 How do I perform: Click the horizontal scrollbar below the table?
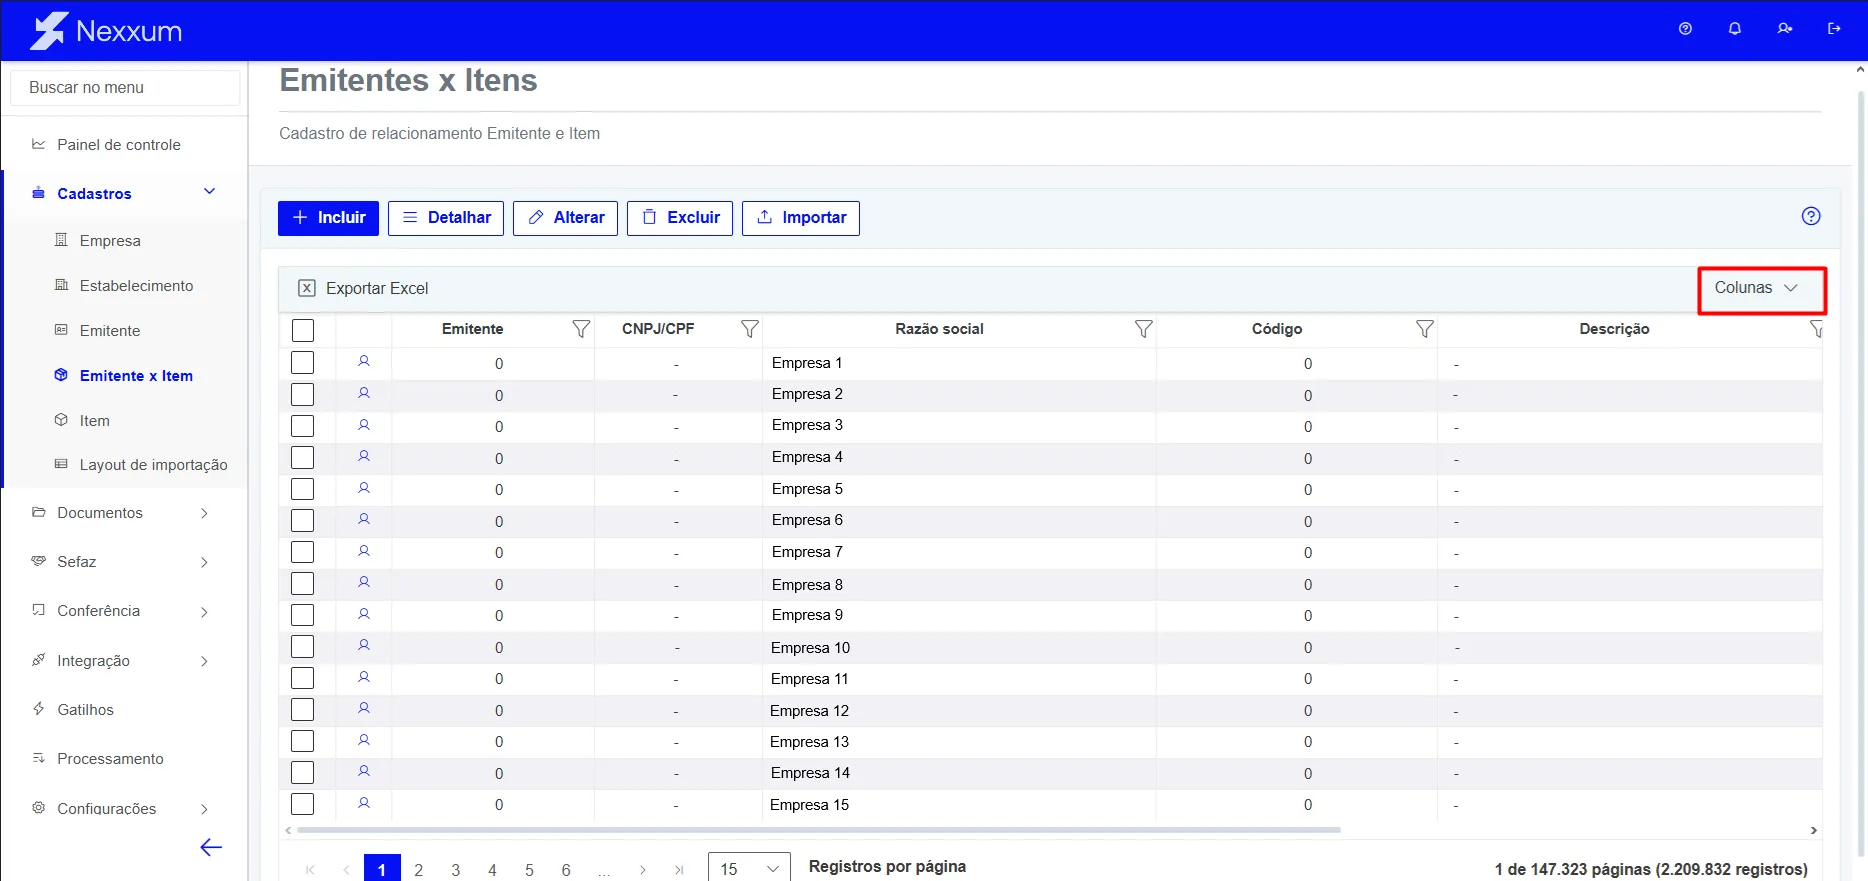[818, 830]
